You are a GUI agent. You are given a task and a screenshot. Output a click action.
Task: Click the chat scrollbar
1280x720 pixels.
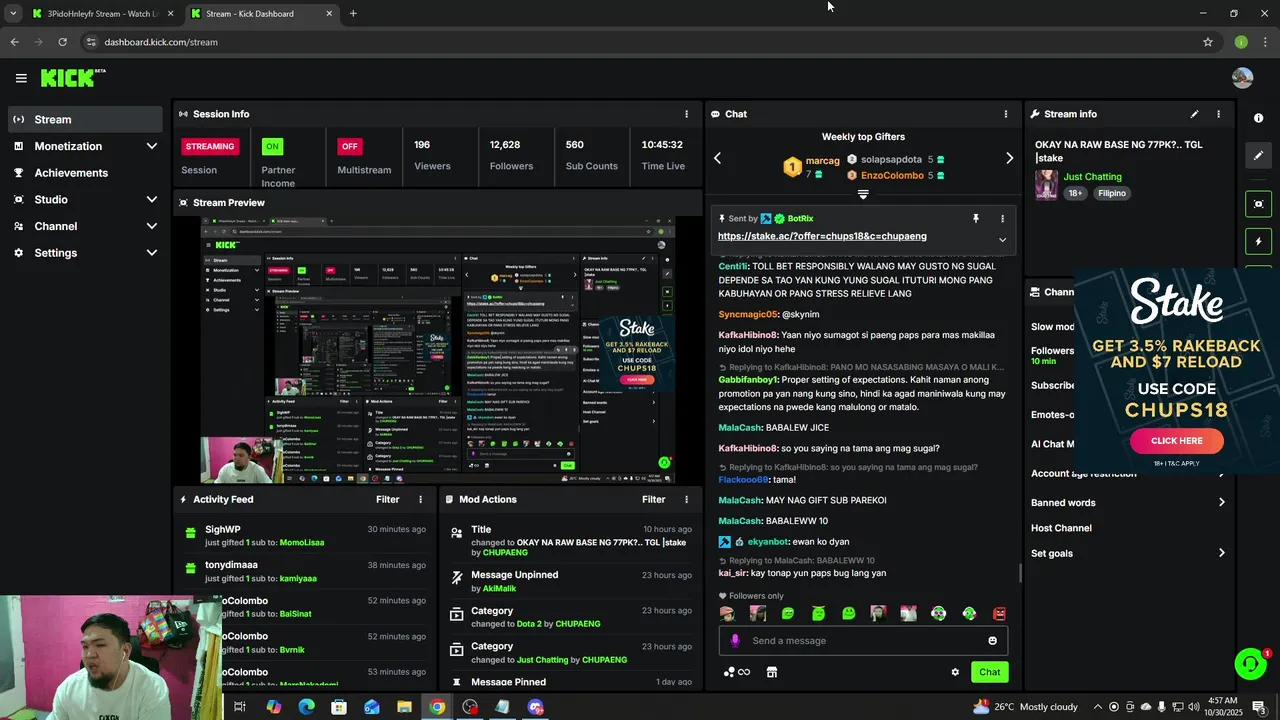tap(1020, 573)
